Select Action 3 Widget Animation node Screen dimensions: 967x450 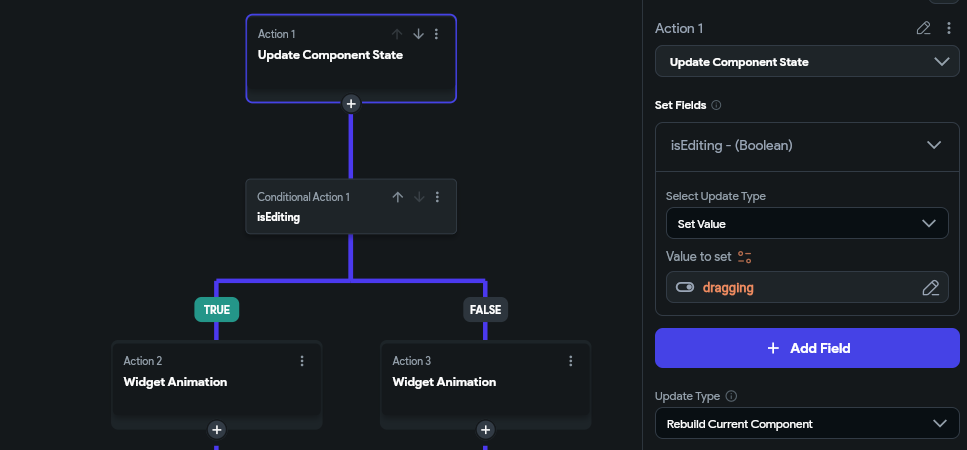(485, 385)
